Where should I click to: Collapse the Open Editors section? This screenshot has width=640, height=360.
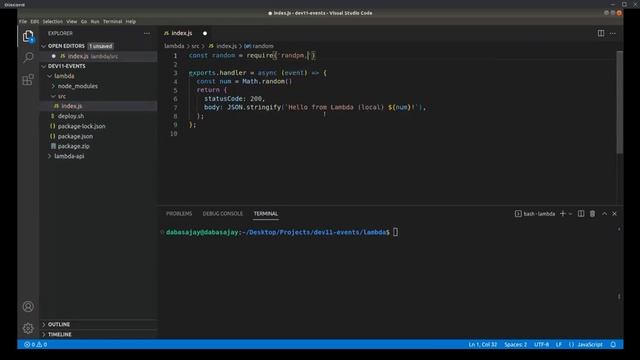point(44,46)
